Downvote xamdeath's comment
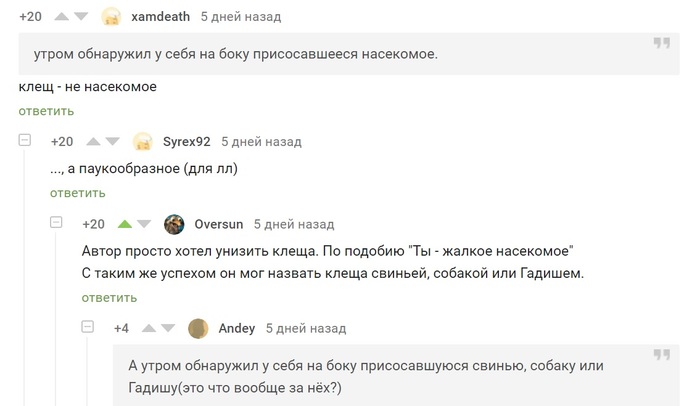The width and height of the screenshot is (700, 406). click(x=81, y=17)
